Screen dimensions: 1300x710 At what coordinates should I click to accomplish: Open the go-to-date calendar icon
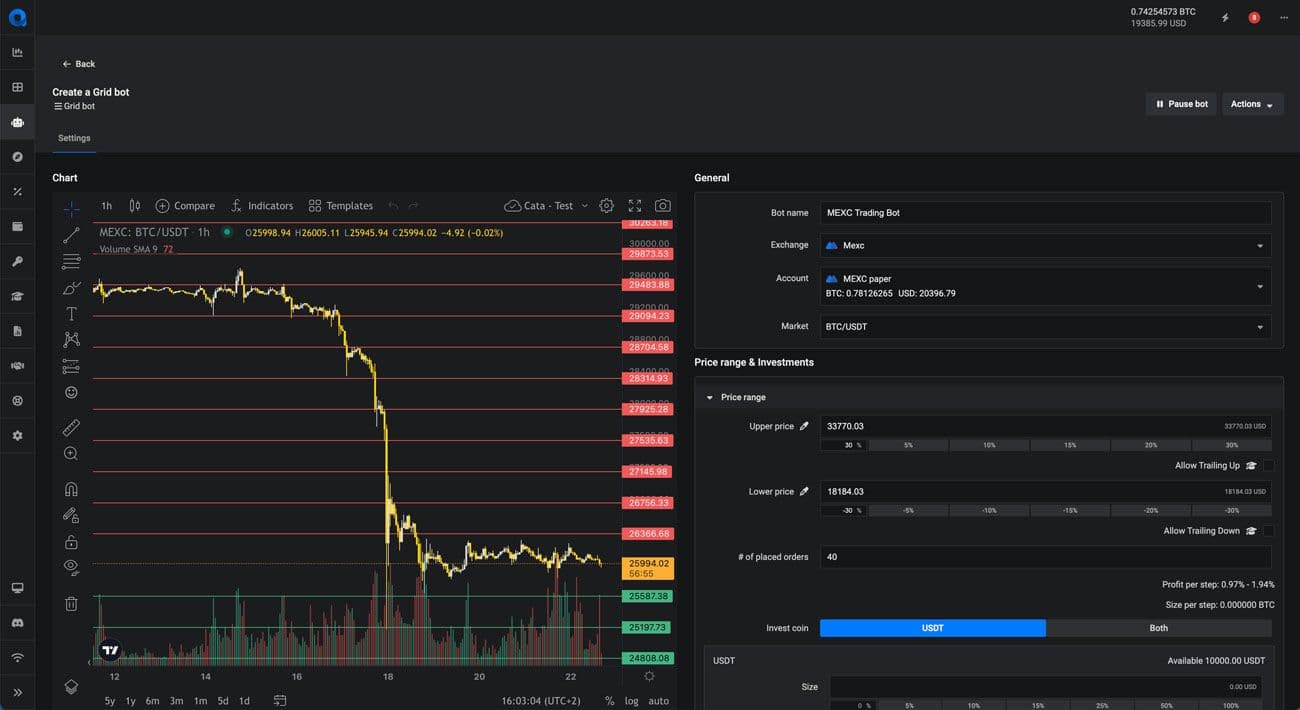click(281, 701)
